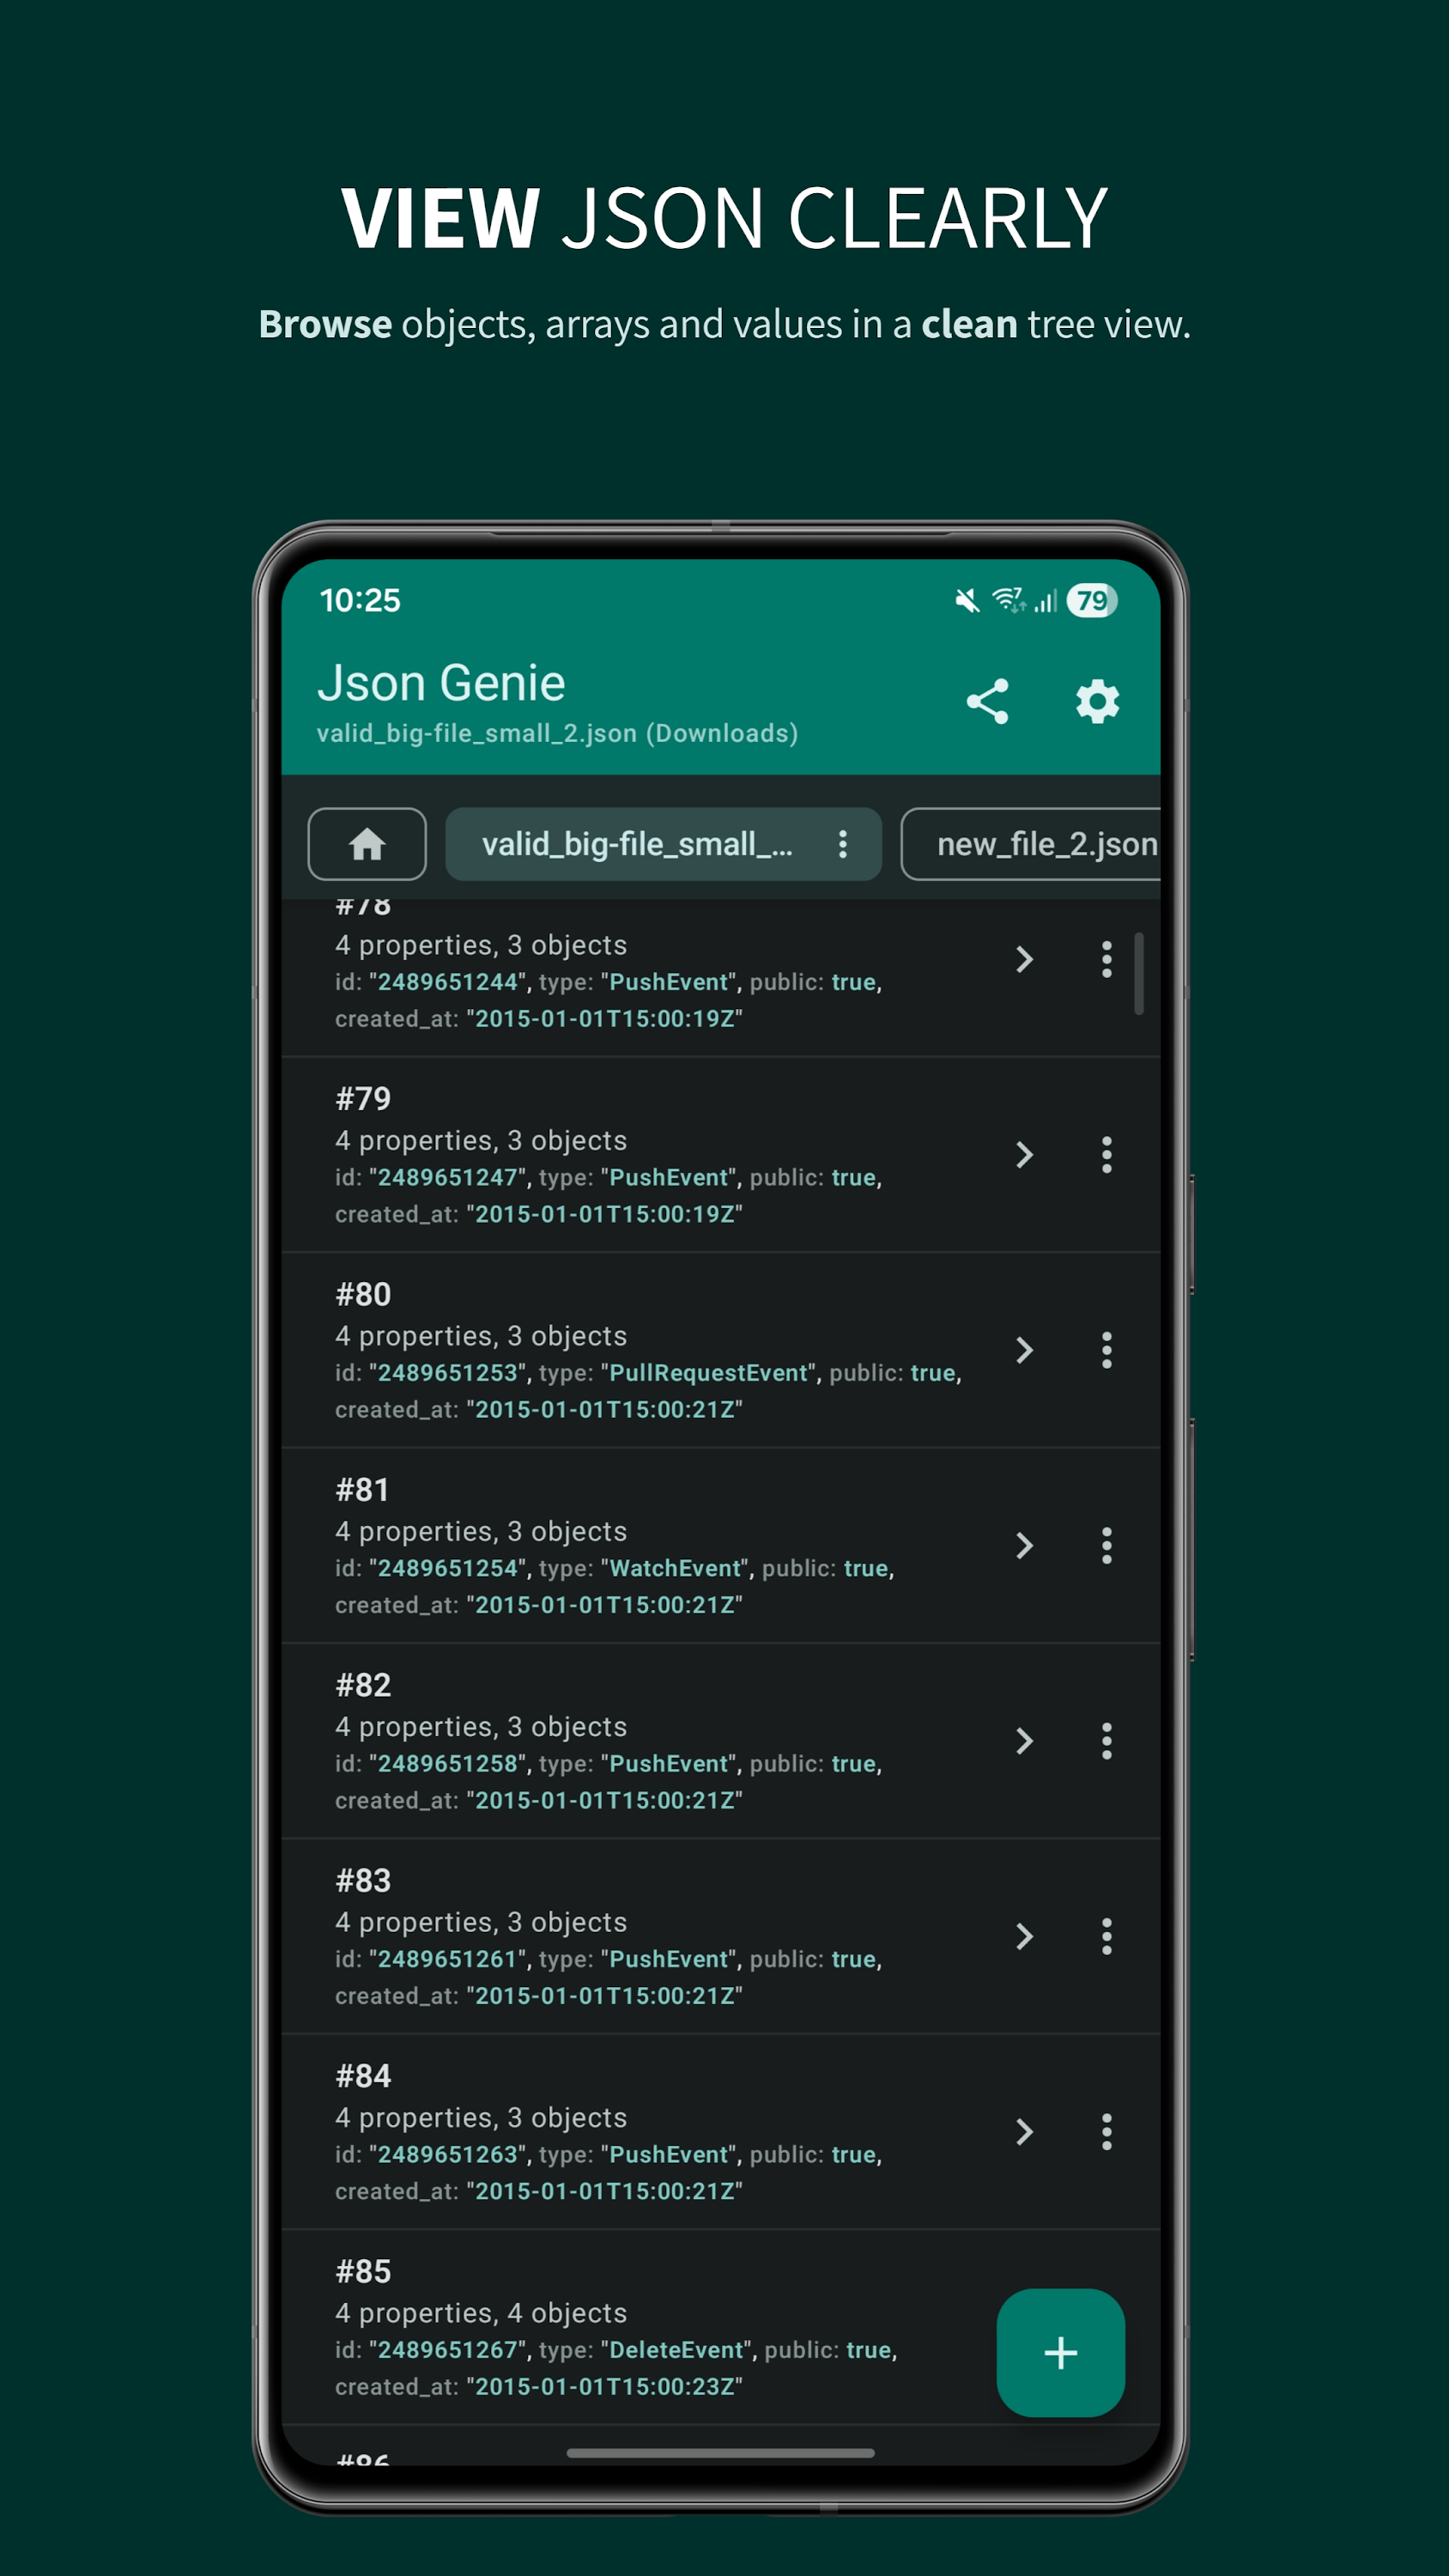Viewport: 1449px width, 2576px height.
Task: Select the #82 row heading
Action: tap(363, 1685)
